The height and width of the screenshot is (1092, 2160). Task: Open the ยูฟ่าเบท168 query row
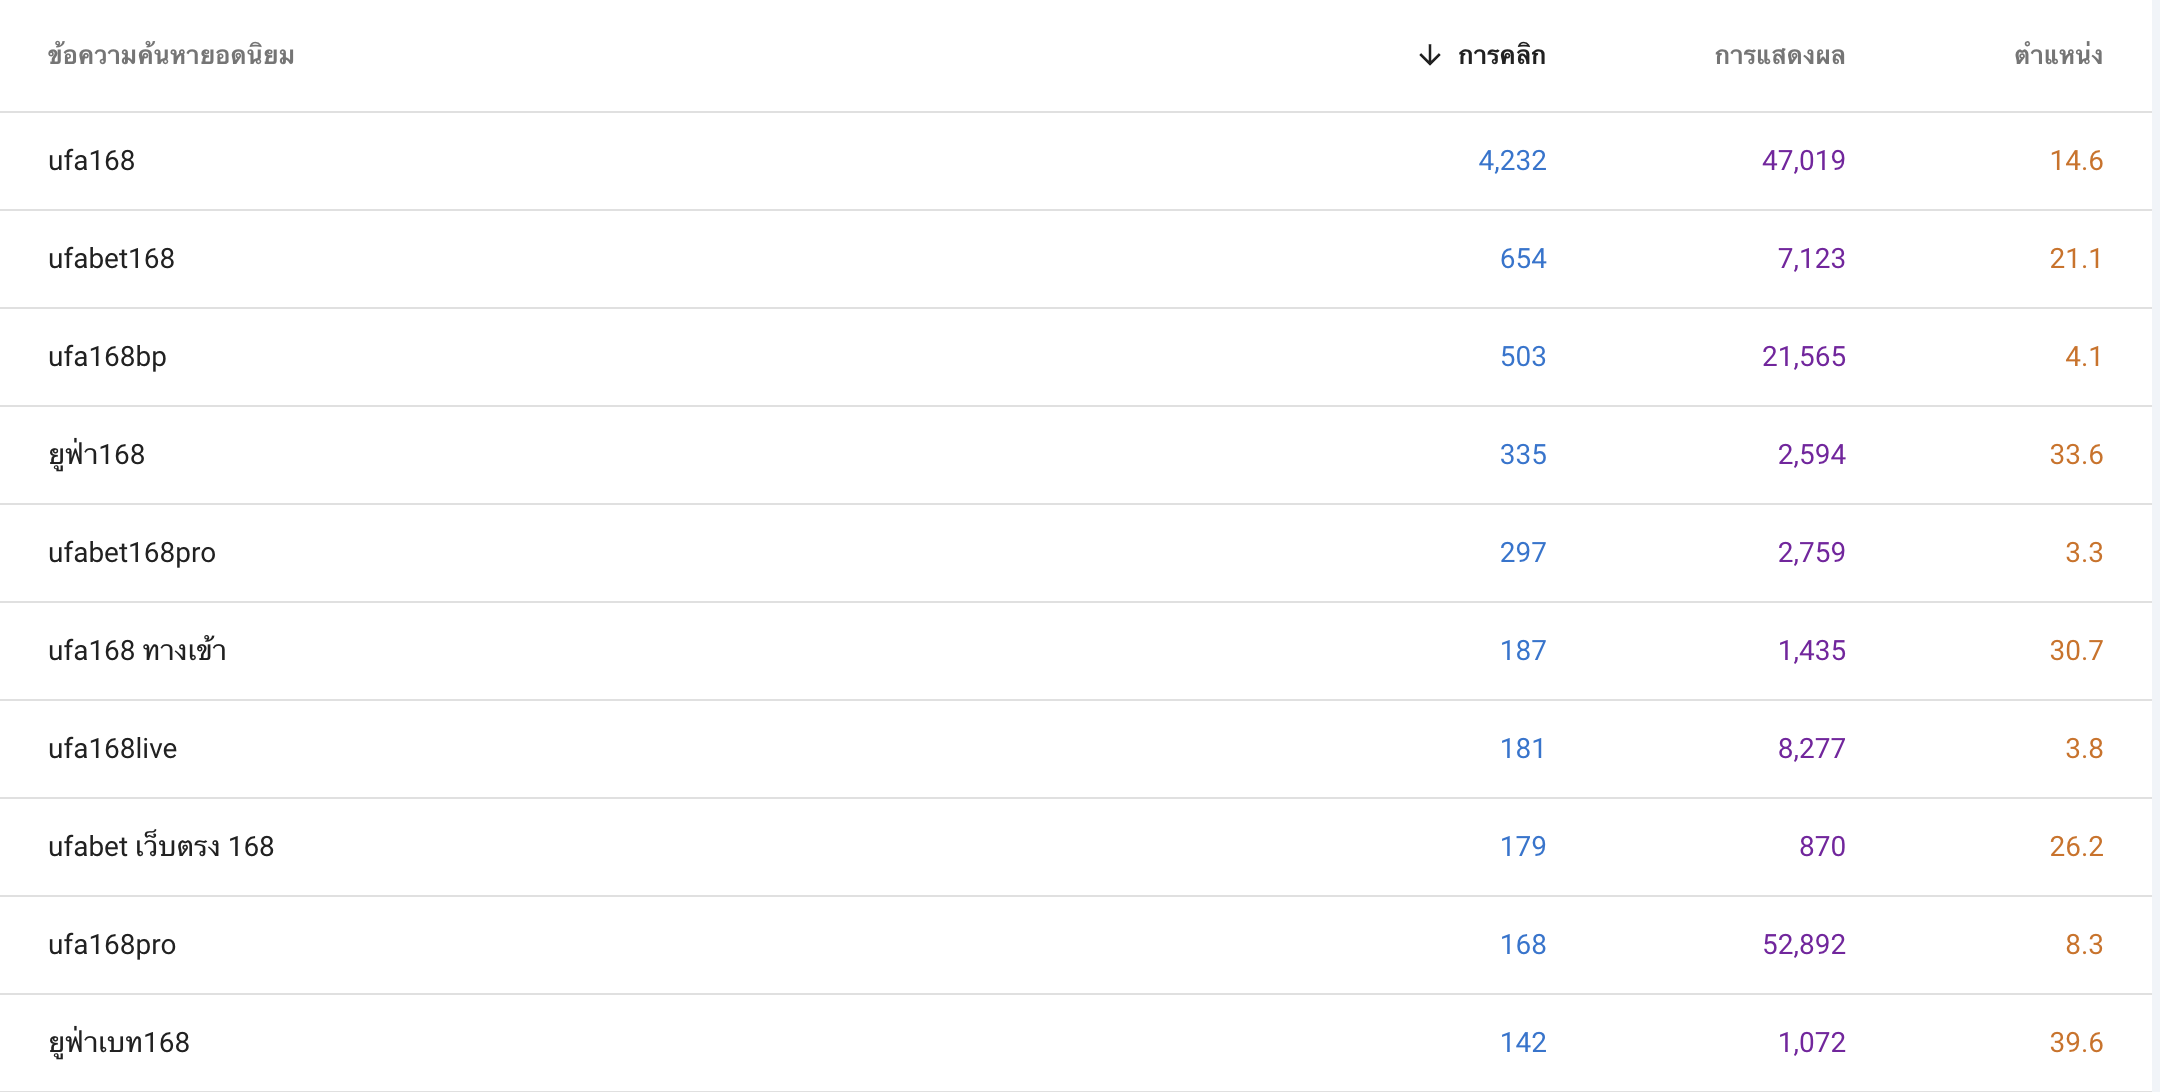tap(1076, 1043)
